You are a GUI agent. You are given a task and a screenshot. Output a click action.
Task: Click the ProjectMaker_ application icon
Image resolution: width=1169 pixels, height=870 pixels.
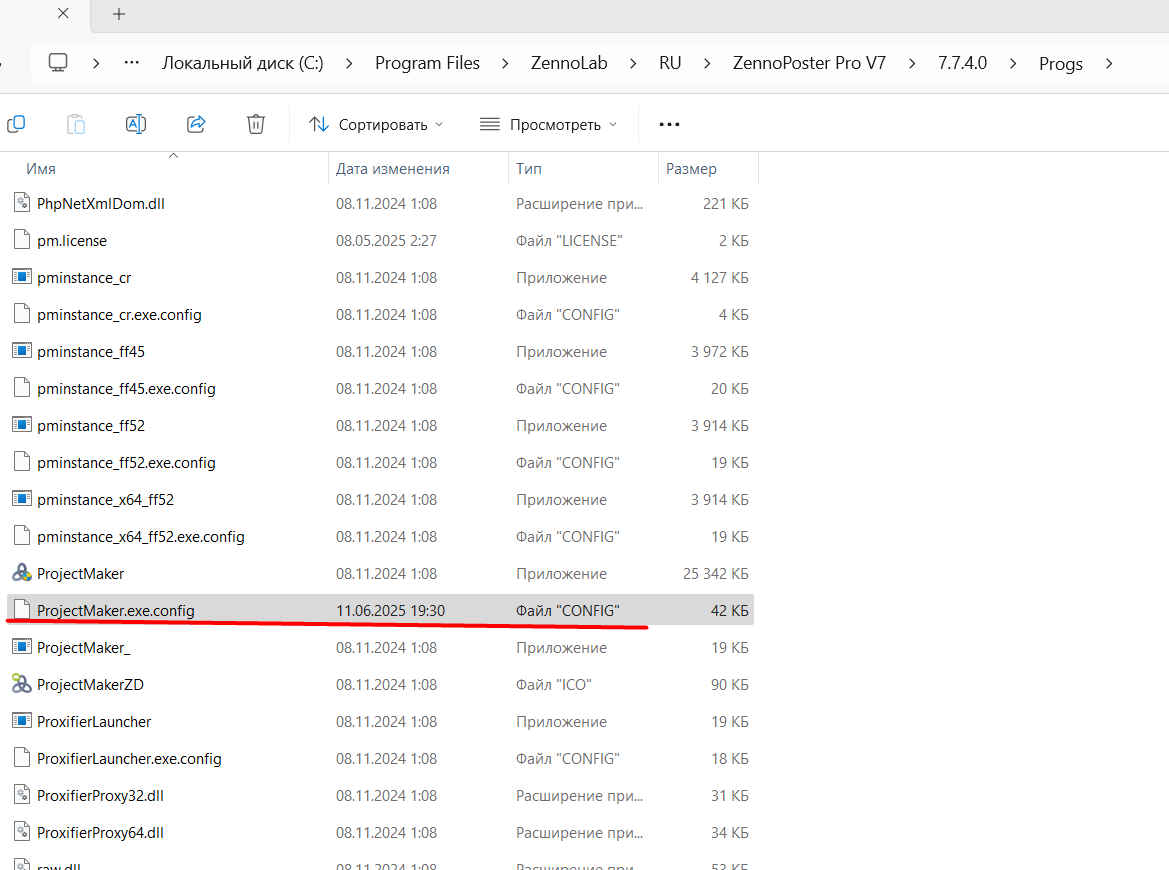[22, 647]
